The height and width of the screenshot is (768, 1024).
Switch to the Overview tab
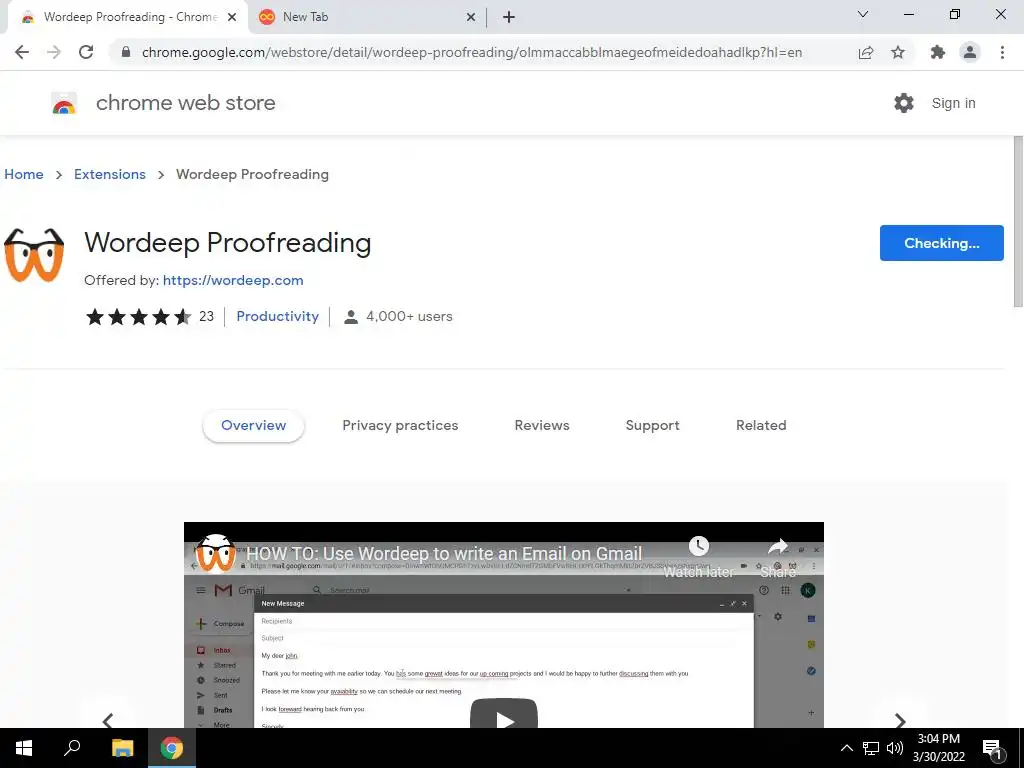pos(253,425)
